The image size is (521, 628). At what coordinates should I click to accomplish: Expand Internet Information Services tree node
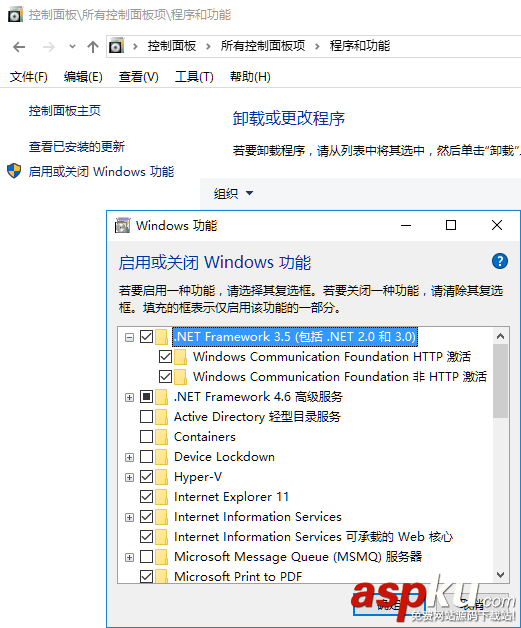pos(129,517)
